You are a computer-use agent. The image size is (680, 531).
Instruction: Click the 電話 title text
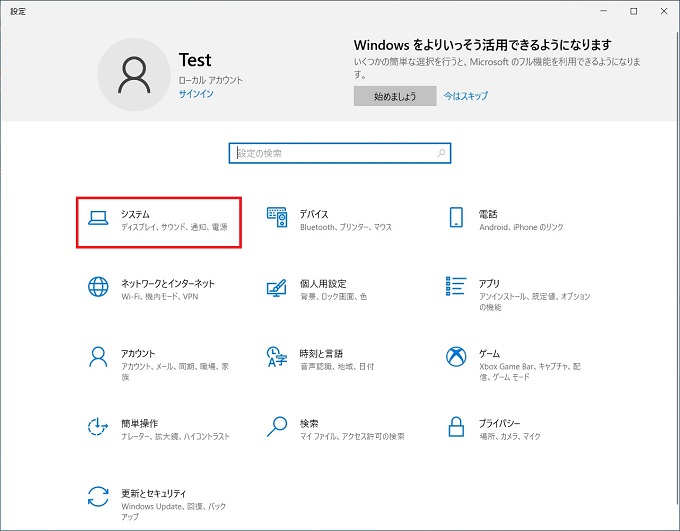[x=488, y=214]
